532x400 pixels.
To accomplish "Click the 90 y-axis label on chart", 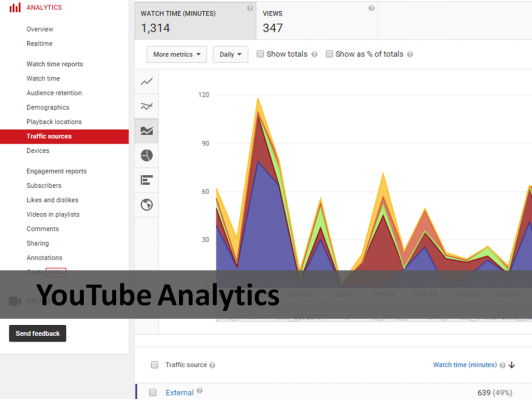I will [x=205, y=144].
